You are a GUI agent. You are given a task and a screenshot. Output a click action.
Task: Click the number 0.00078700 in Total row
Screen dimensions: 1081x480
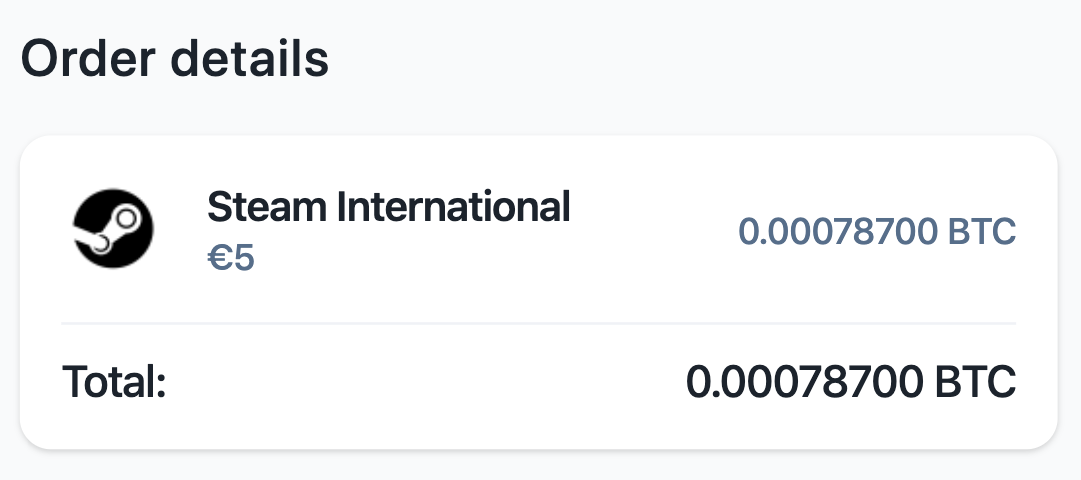click(x=804, y=382)
